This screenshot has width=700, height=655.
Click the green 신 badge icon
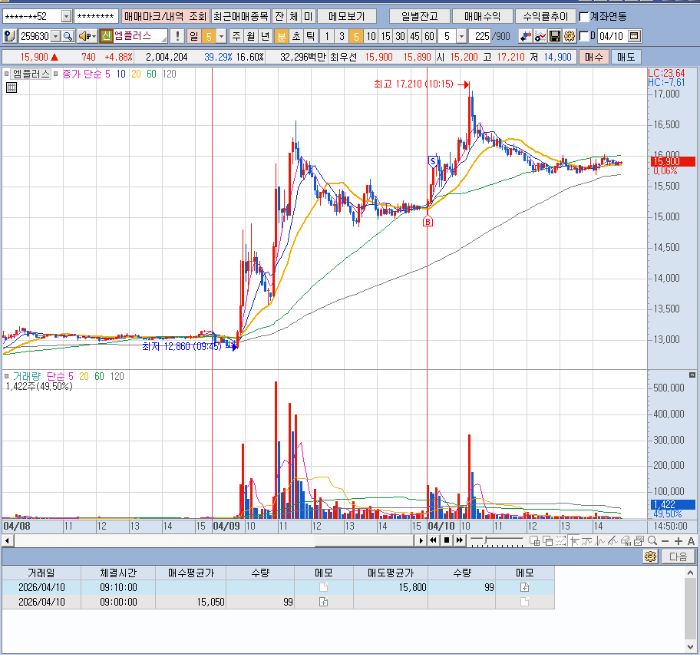[x=106, y=36]
